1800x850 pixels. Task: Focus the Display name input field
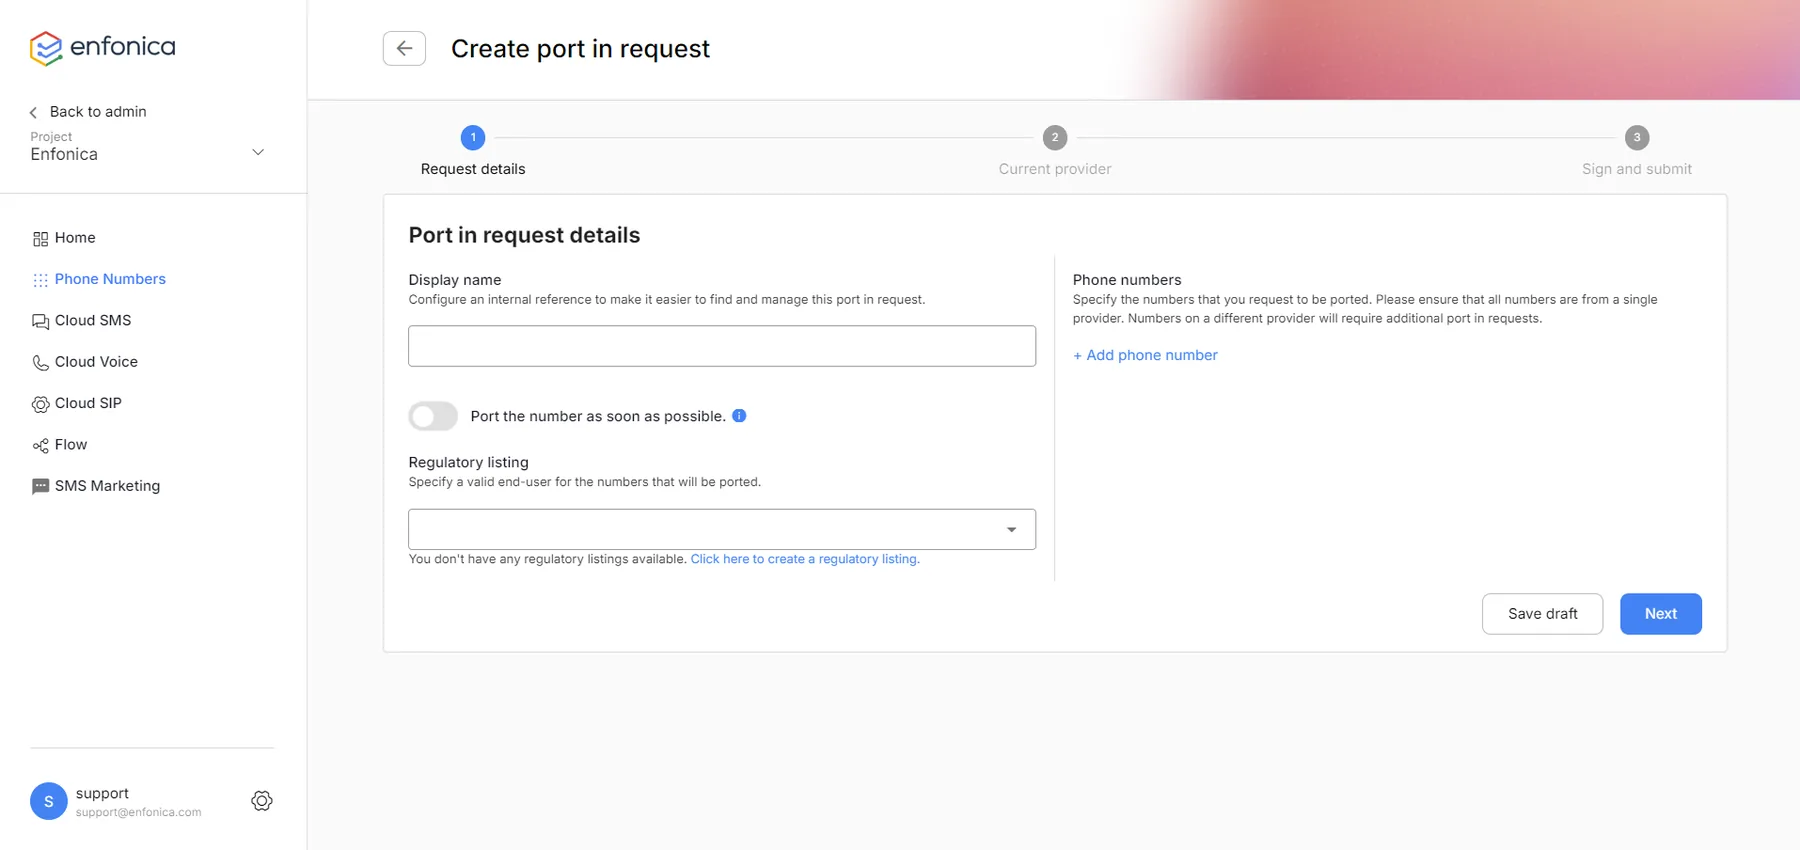(x=722, y=346)
